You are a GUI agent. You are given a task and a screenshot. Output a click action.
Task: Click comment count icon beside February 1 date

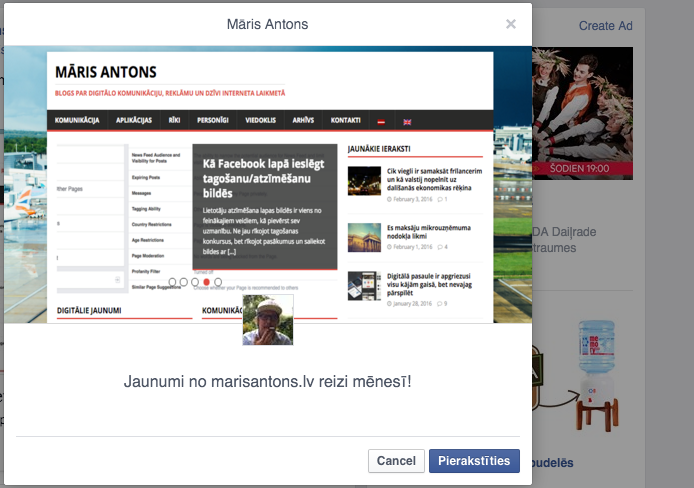click(x=442, y=247)
